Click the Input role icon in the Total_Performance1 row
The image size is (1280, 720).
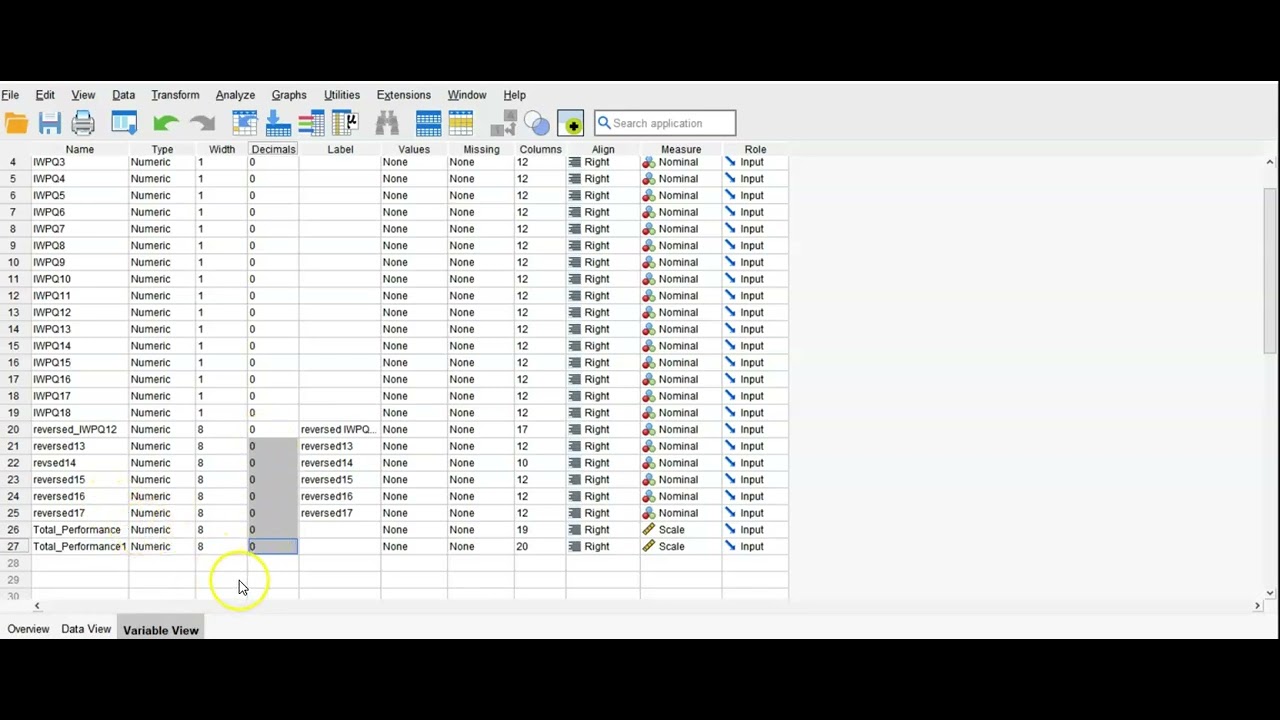[x=730, y=546]
